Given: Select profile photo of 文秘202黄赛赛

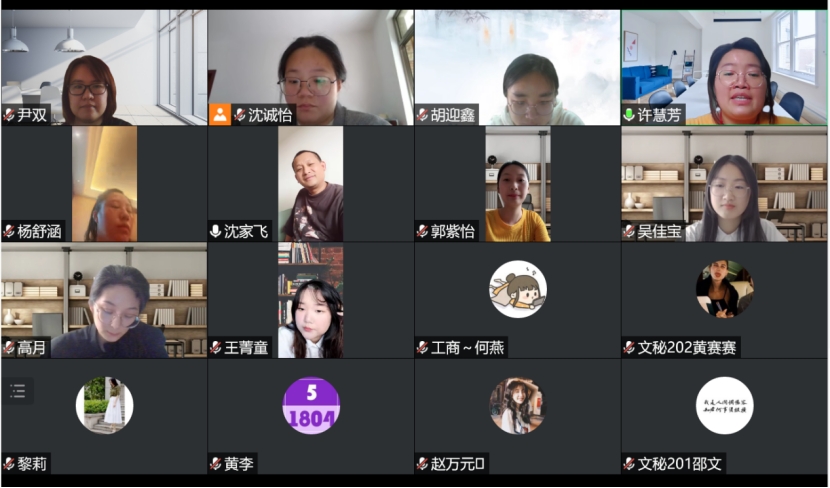Looking at the screenshot, I should click(x=725, y=290).
